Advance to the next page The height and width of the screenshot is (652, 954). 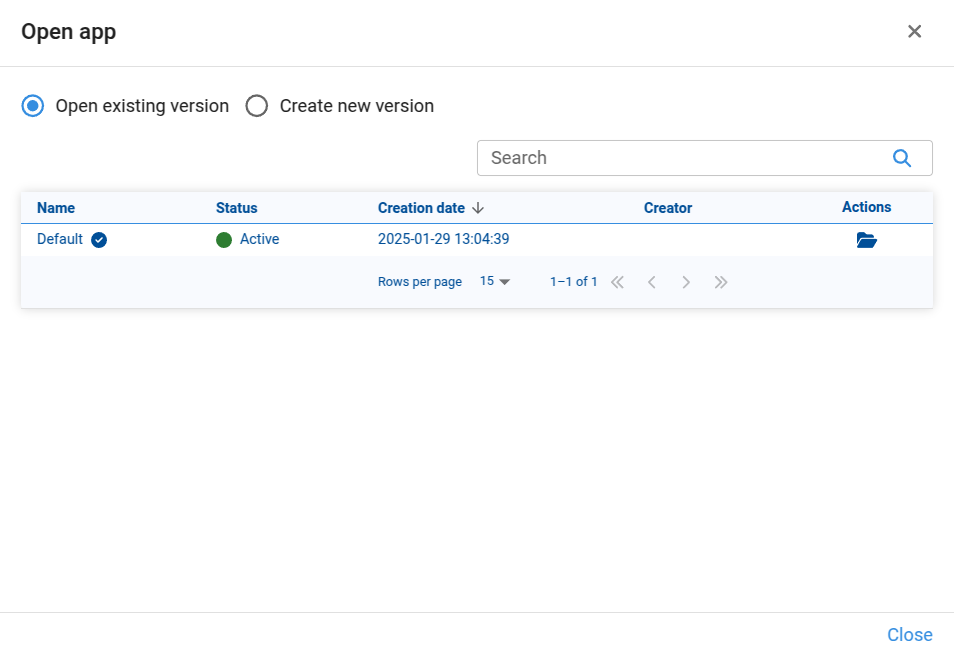[686, 282]
